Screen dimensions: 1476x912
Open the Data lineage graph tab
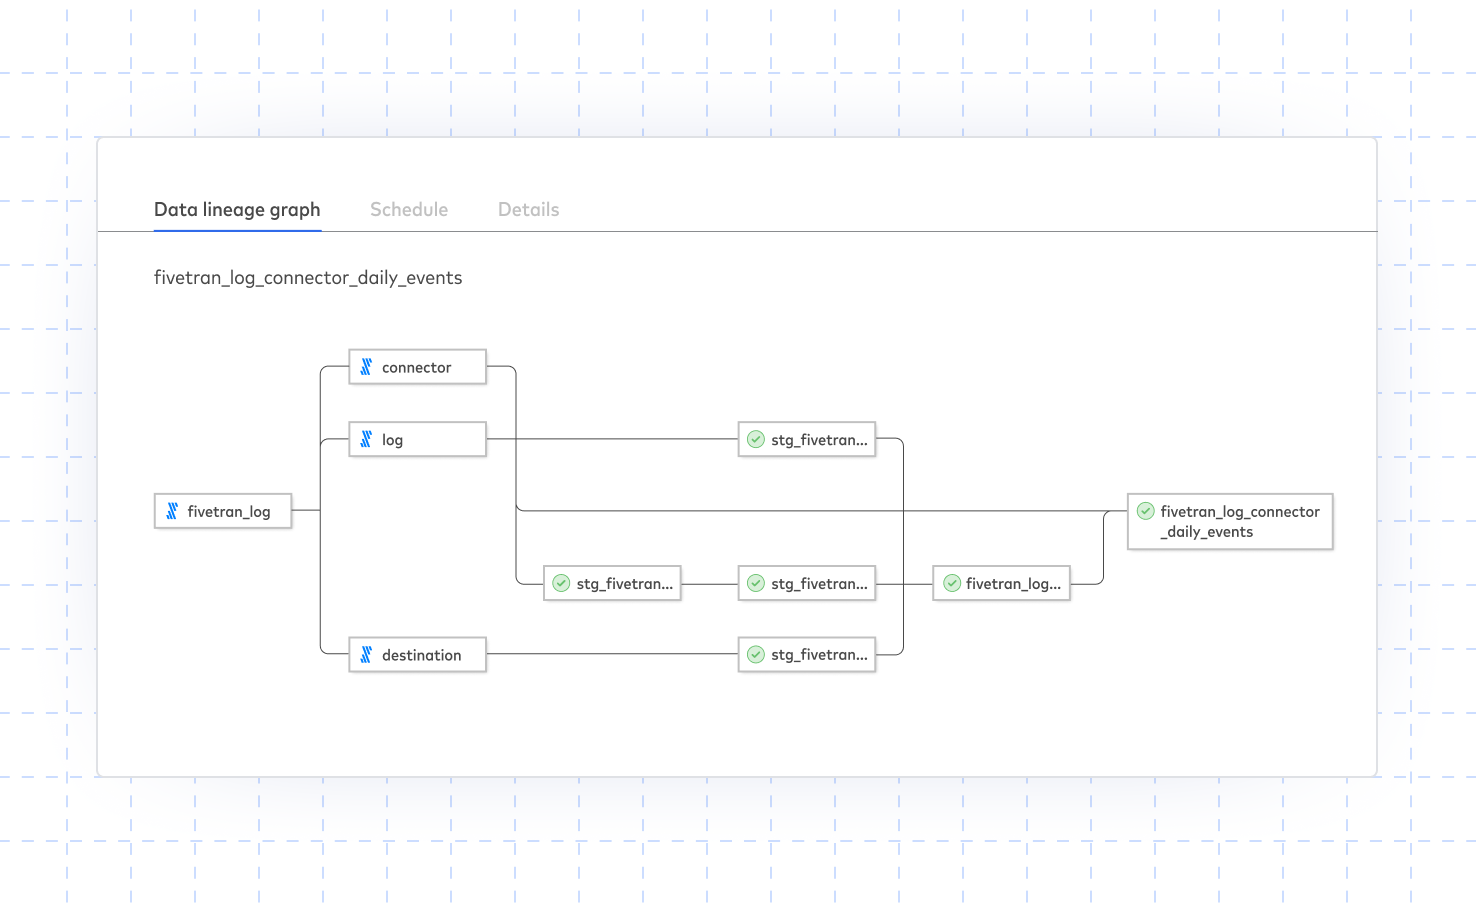(x=237, y=210)
